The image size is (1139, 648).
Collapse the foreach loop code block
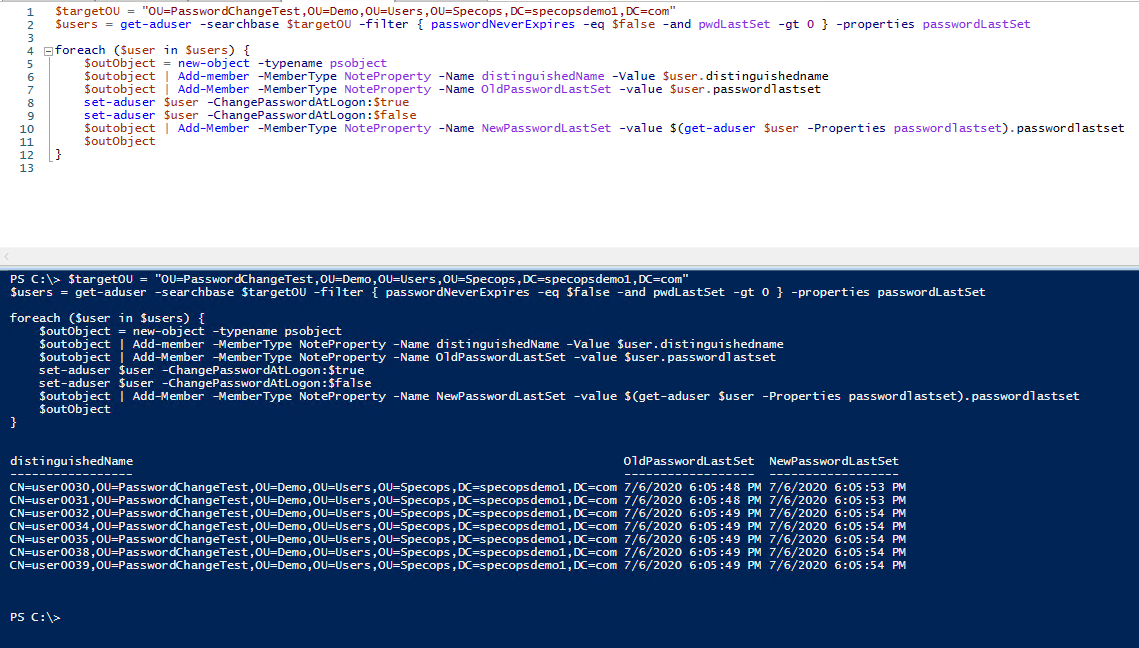pos(47,49)
